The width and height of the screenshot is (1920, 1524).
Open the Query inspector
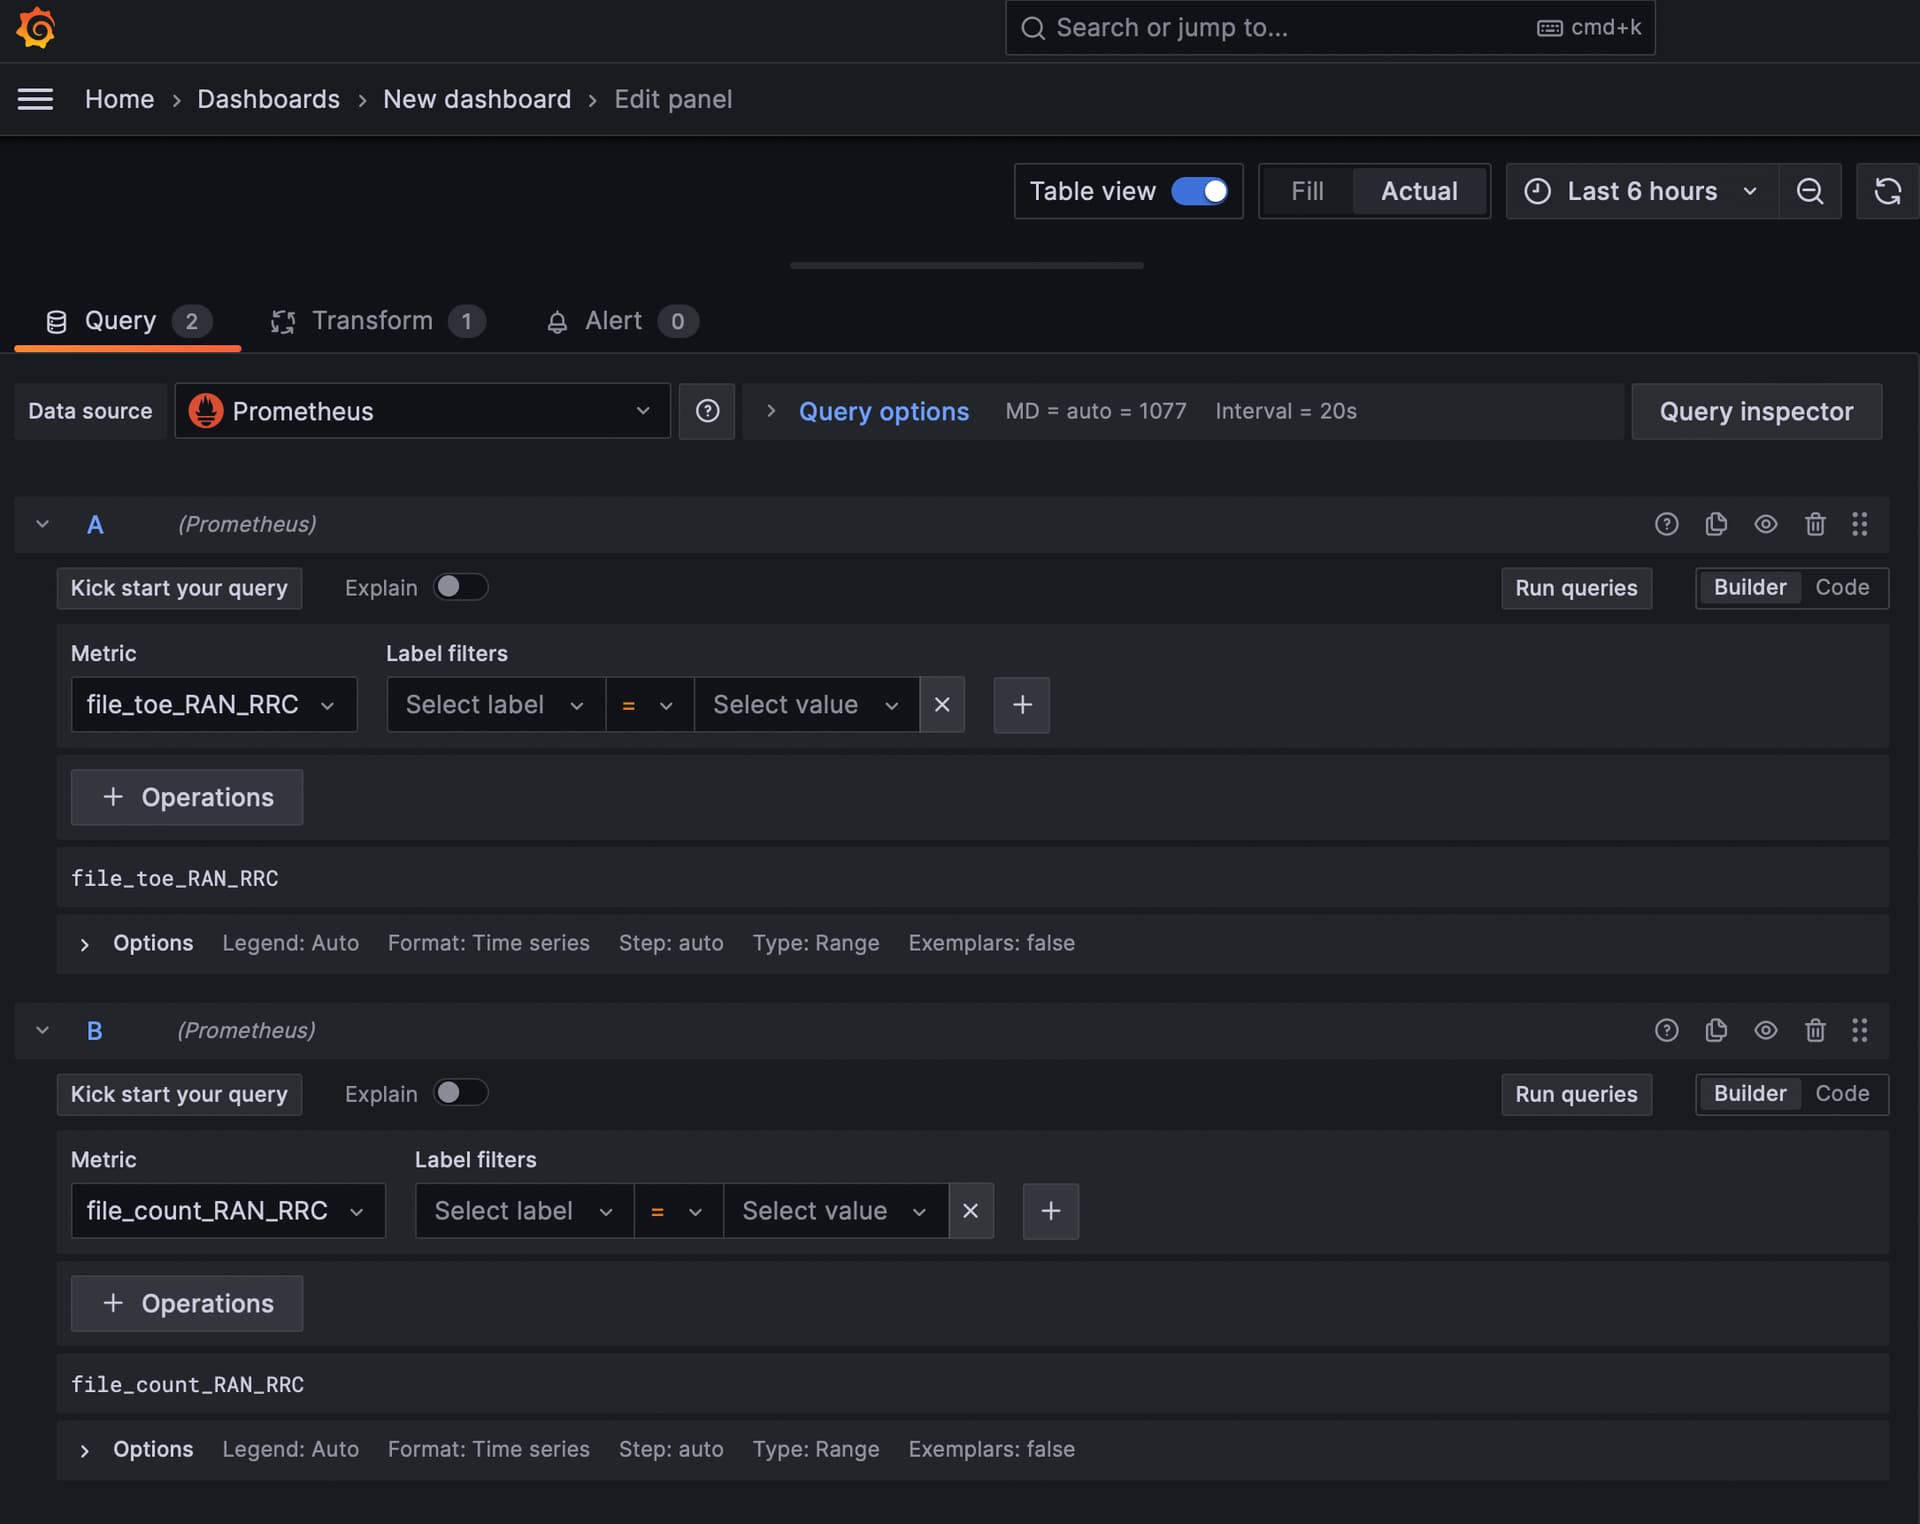(x=1756, y=411)
